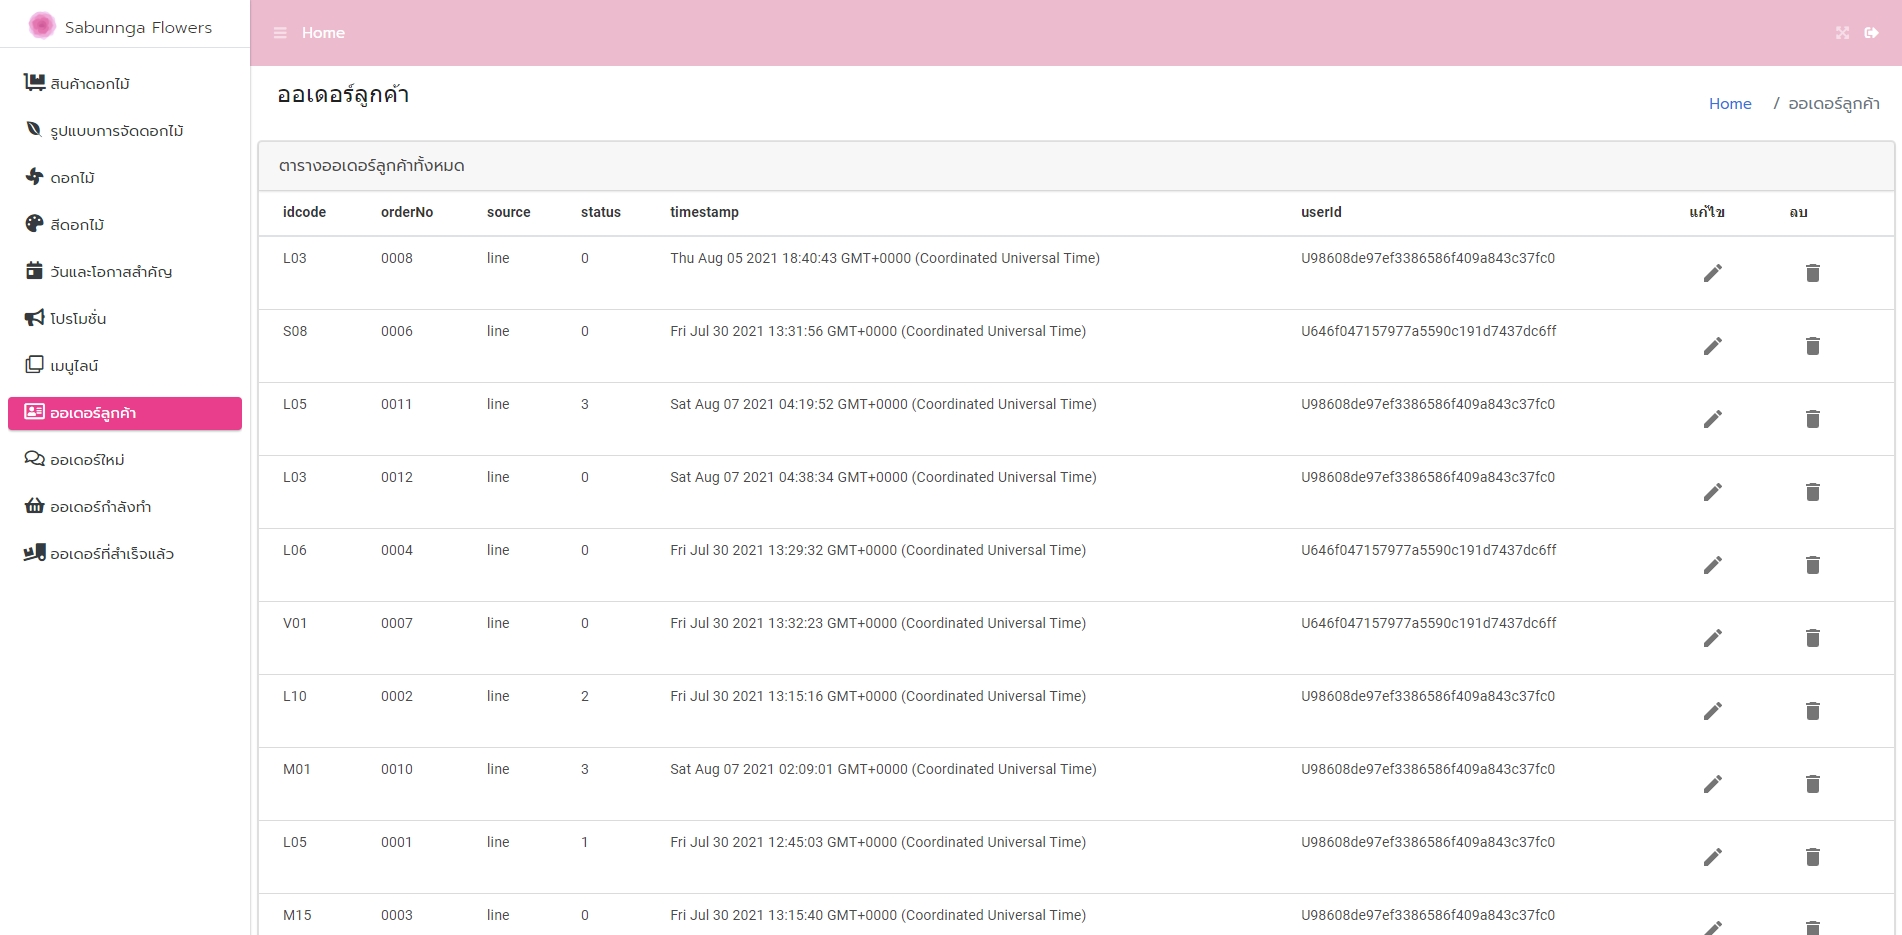Edit order 0007 pencil icon
This screenshot has width=1902, height=935.
pyautogui.click(x=1713, y=638)
